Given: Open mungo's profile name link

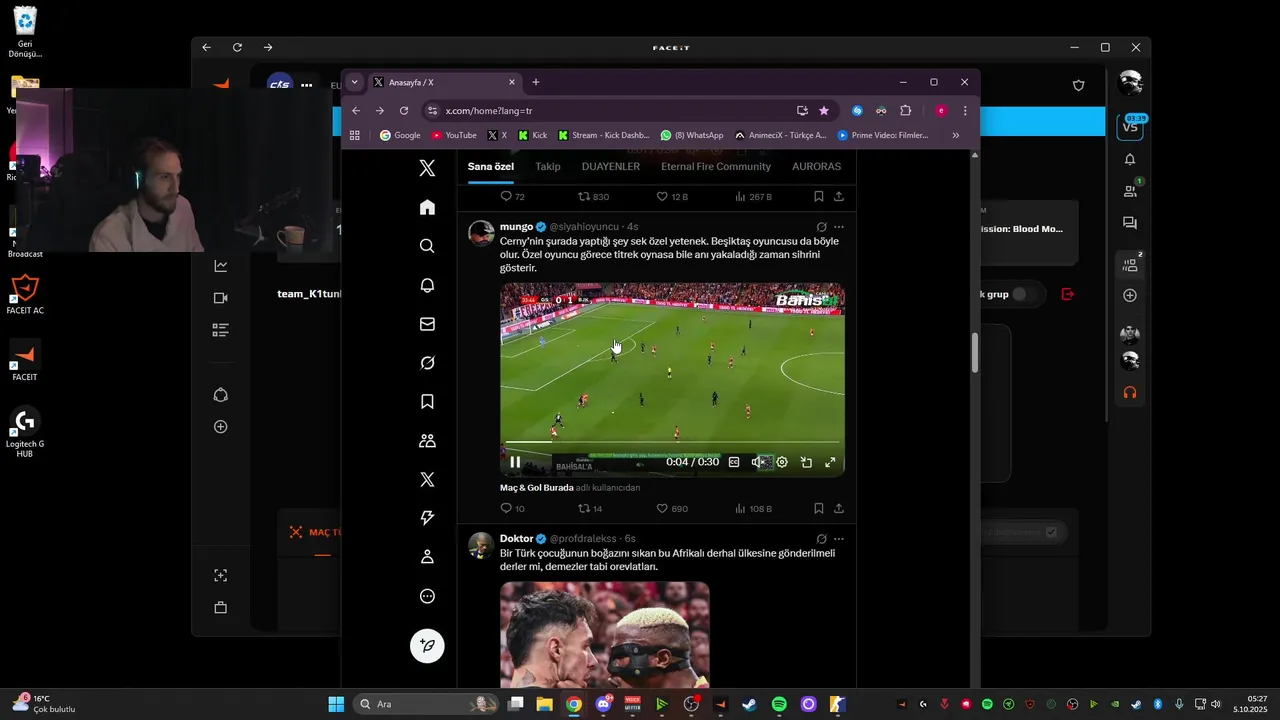Looking at the screenshot, I should pyautogui.click(x=516, y=227).
